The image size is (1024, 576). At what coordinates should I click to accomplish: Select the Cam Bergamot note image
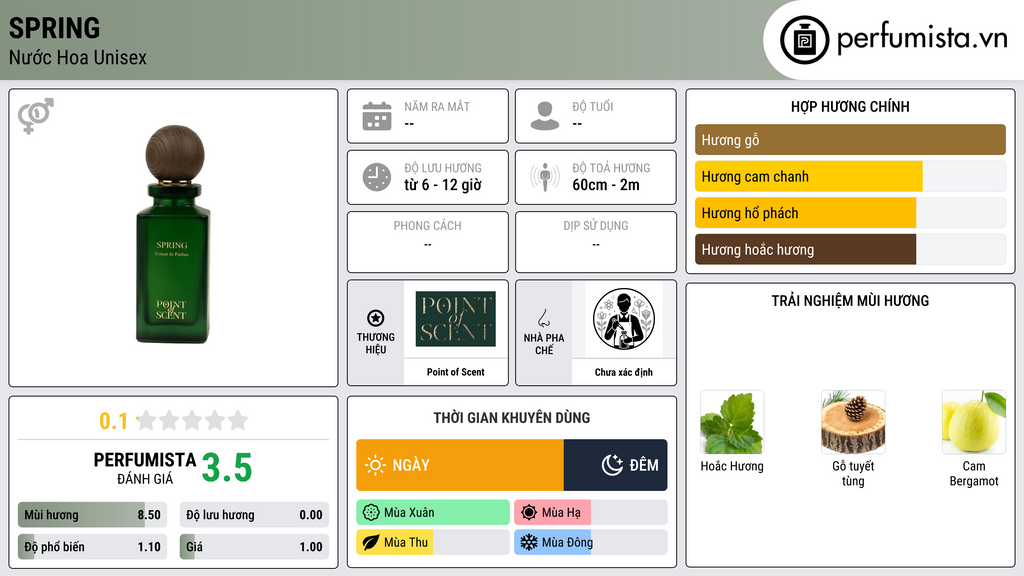click(974, 423)
